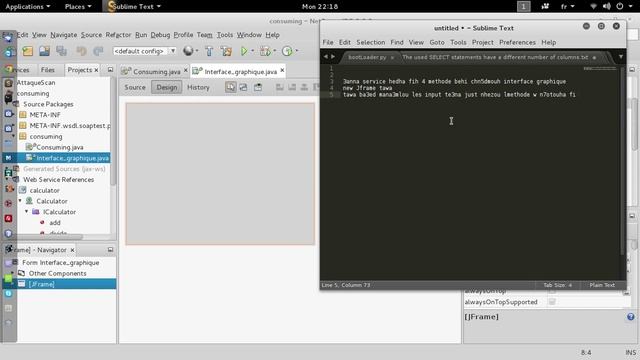640x360 pixels.
Task: Activate Connection Mode icon in form designer
Action: coord(243,87)
